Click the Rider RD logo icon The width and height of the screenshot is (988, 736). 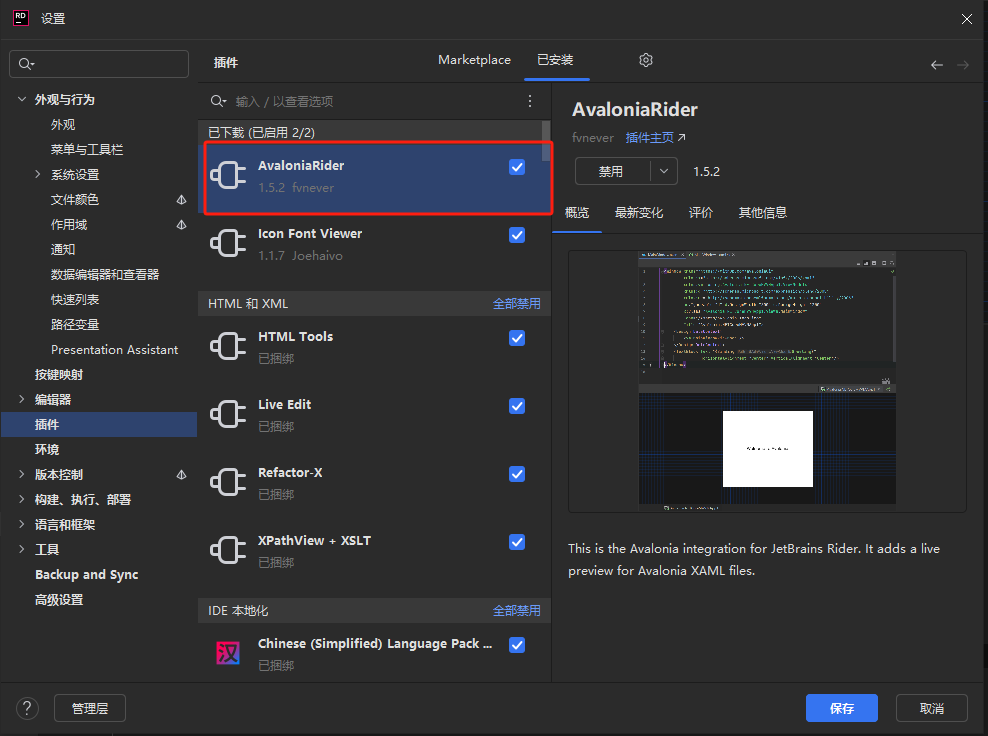[x=21, y=18]
